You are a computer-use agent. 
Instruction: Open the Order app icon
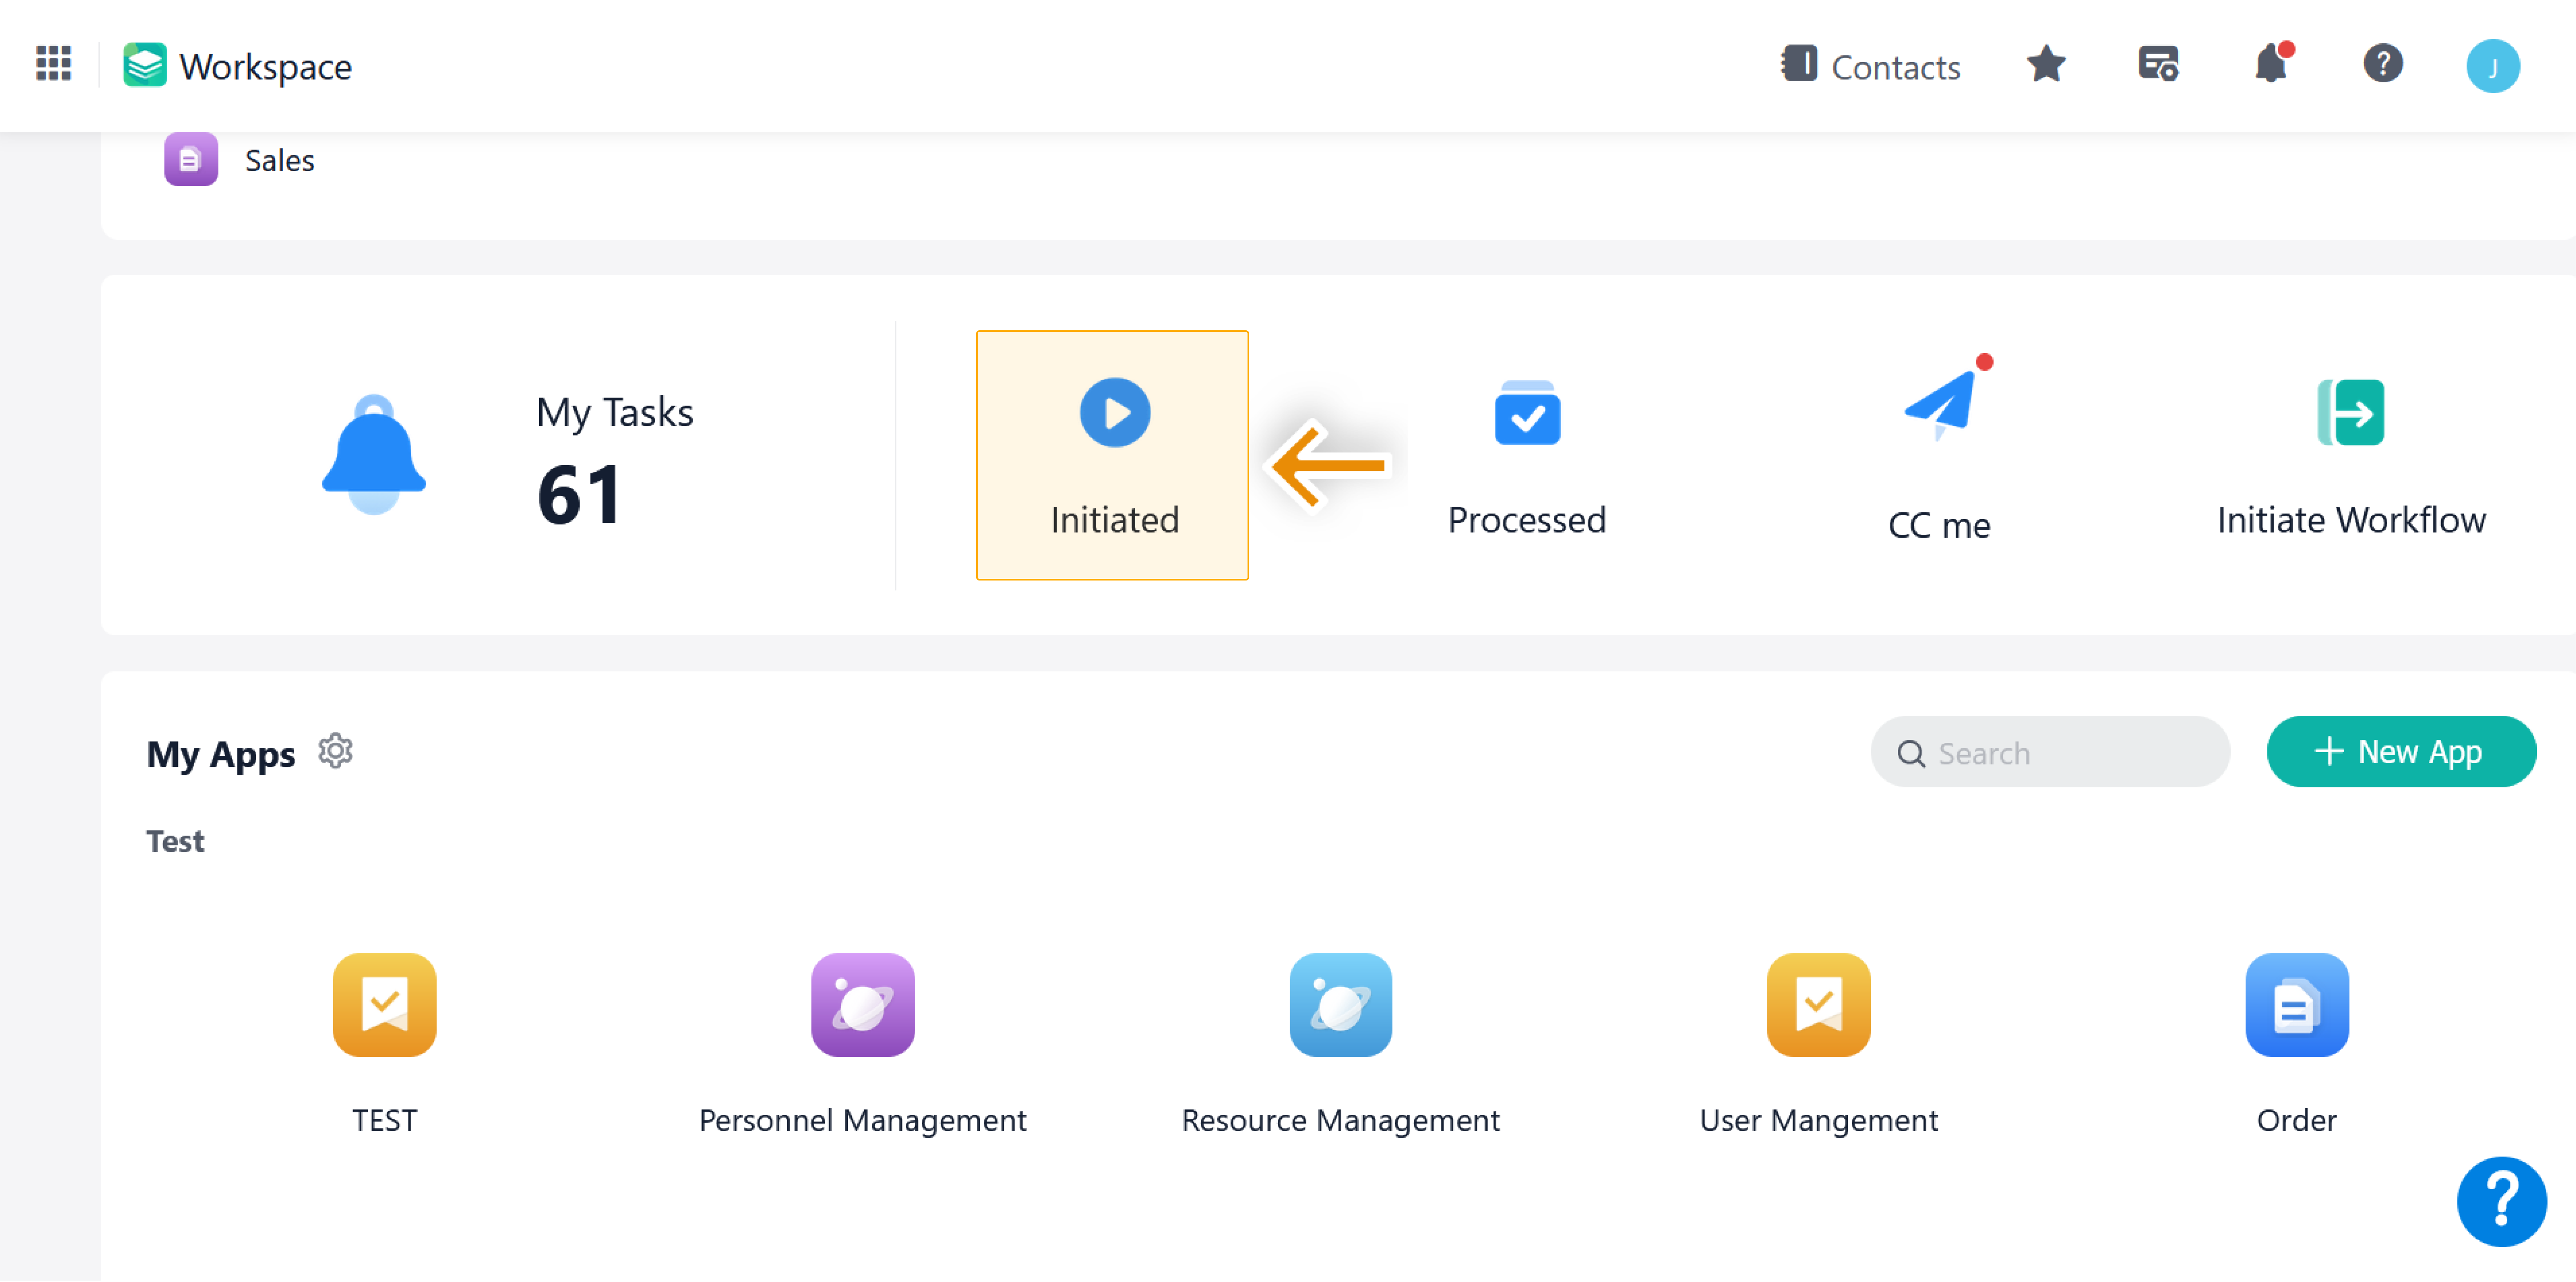pos(2296,1005)
